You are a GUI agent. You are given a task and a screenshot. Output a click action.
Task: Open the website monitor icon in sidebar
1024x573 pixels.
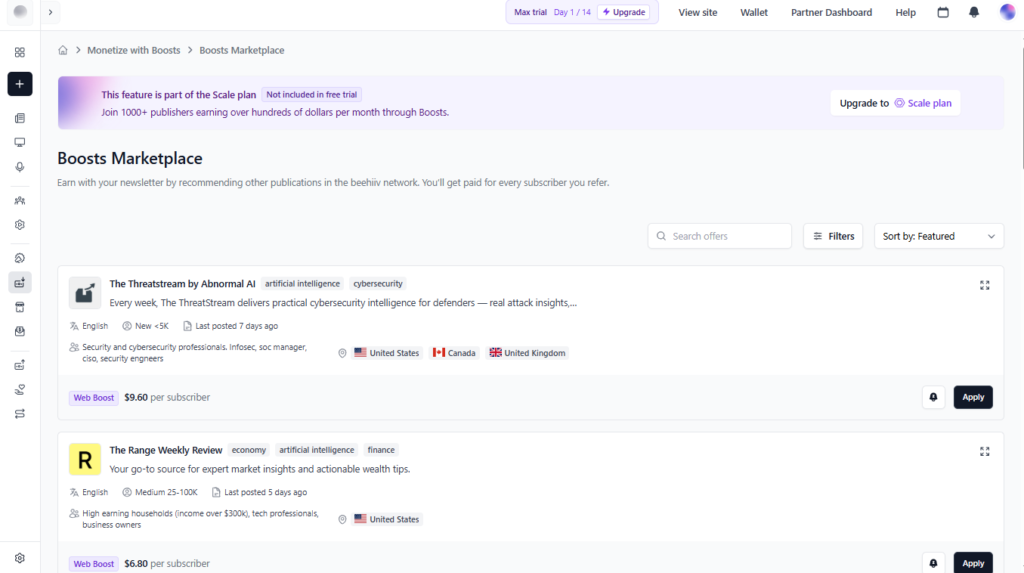(x=20, y=142)
